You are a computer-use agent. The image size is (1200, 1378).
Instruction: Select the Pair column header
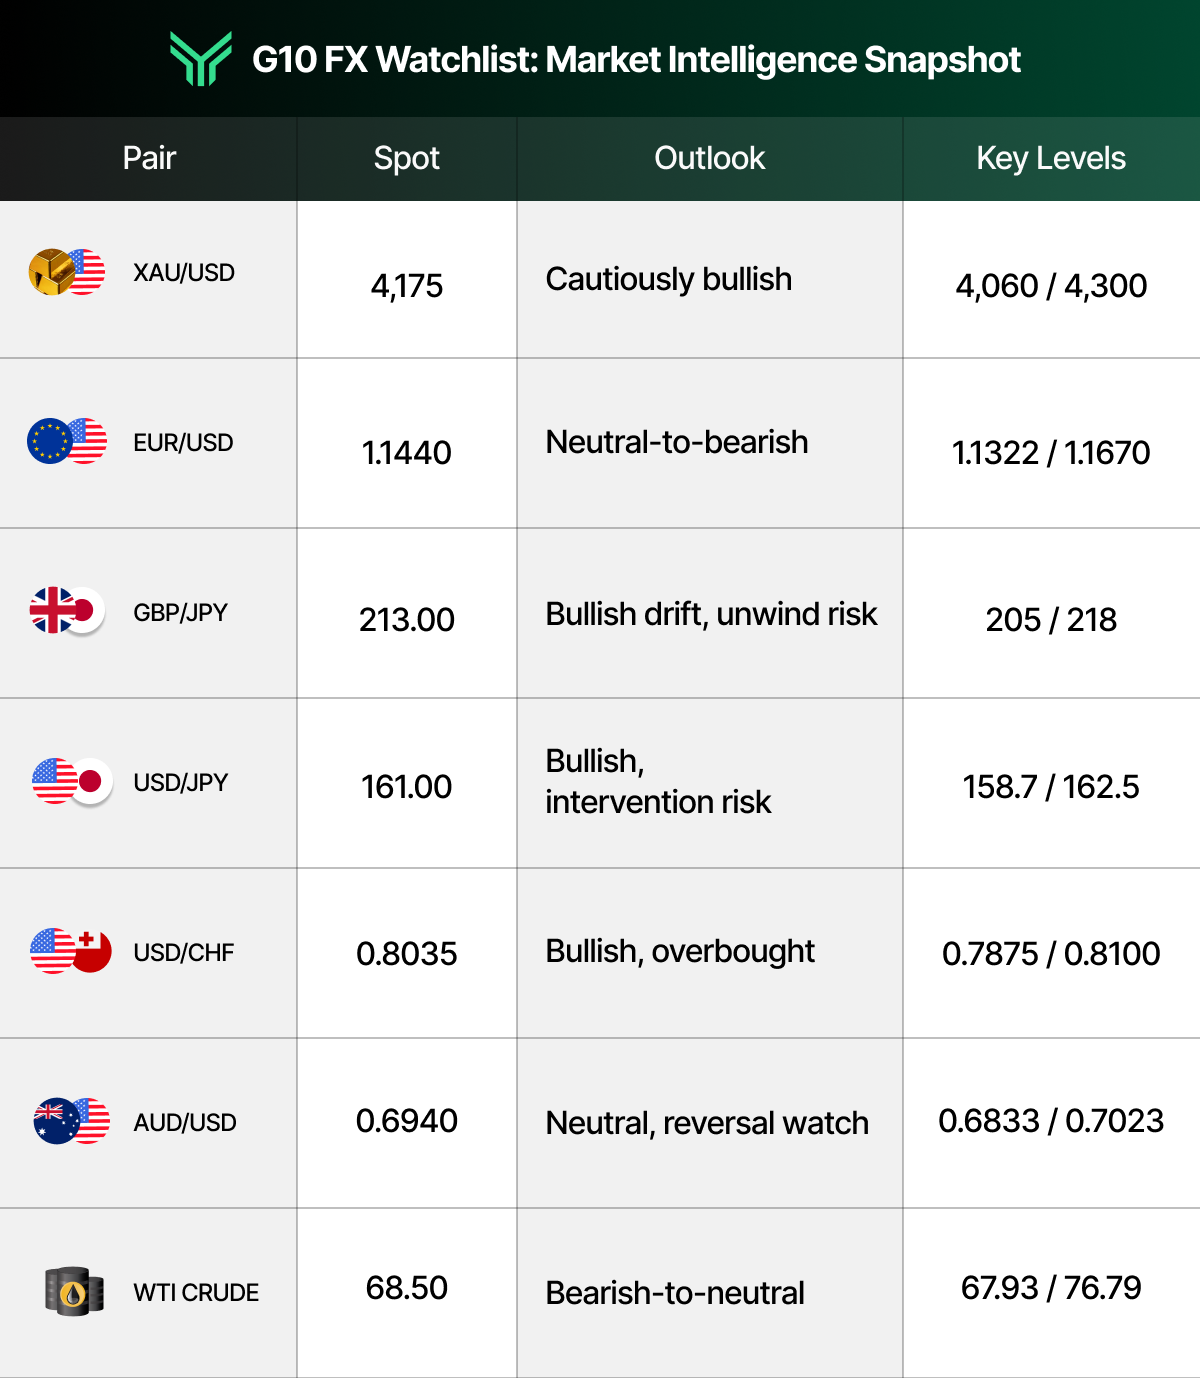[149, 158]
